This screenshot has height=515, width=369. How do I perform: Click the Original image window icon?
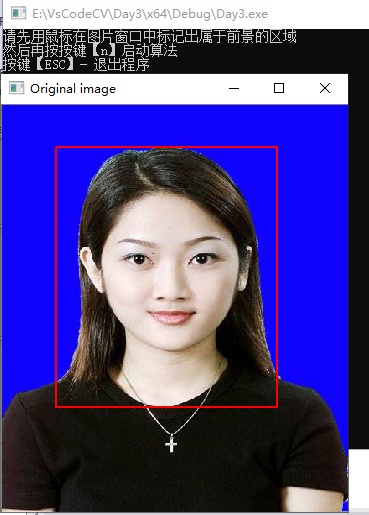click(x=16, y=88)
